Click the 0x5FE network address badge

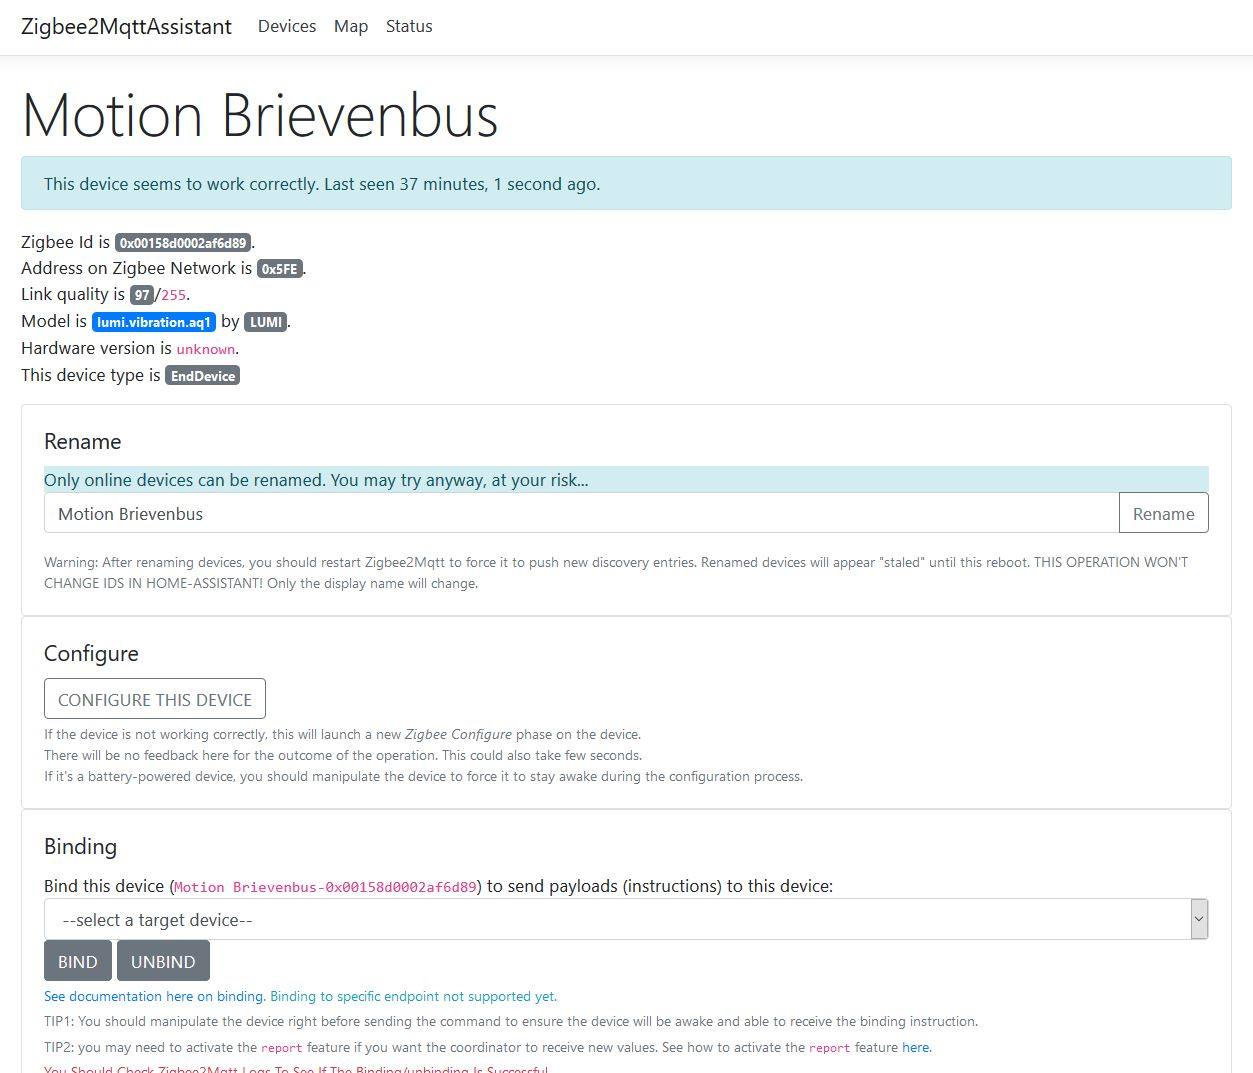tap(279, 269)
